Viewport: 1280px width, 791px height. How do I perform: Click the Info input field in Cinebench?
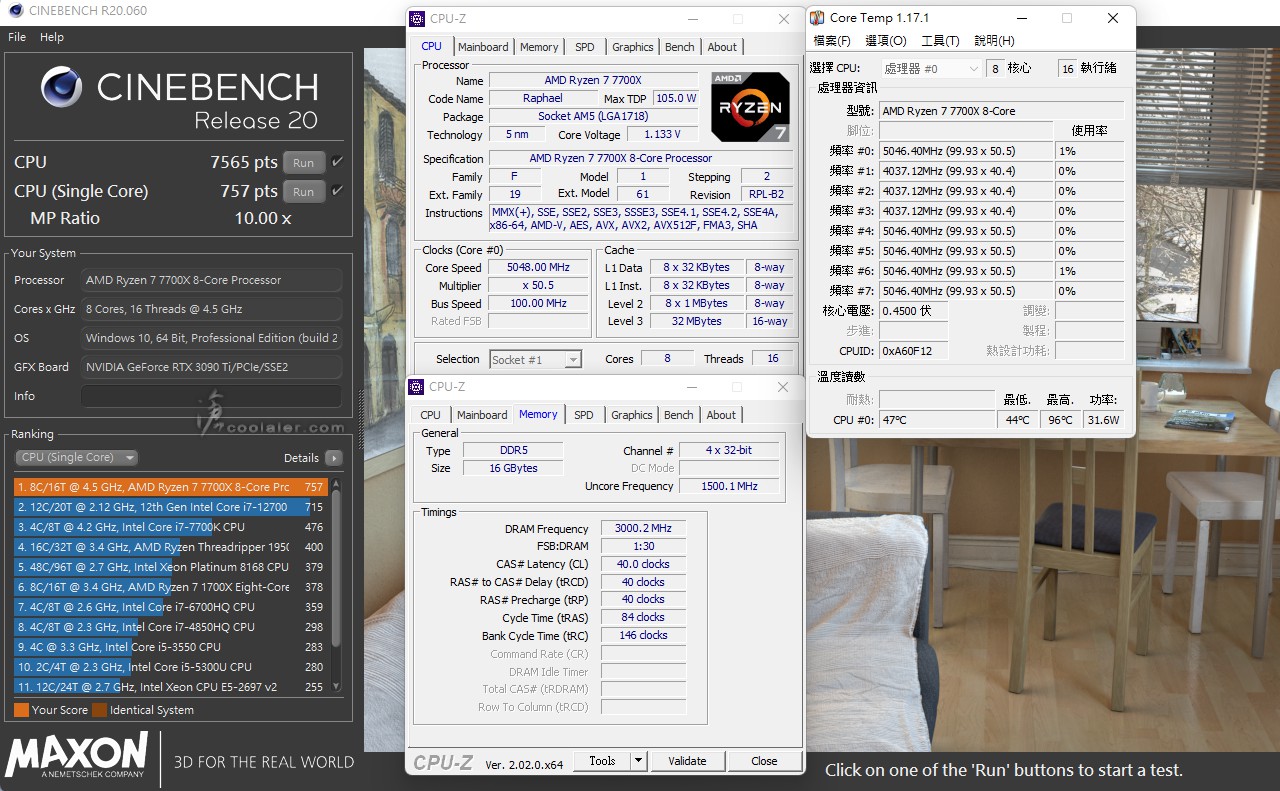pyautogui.click(x=211, y=396)
